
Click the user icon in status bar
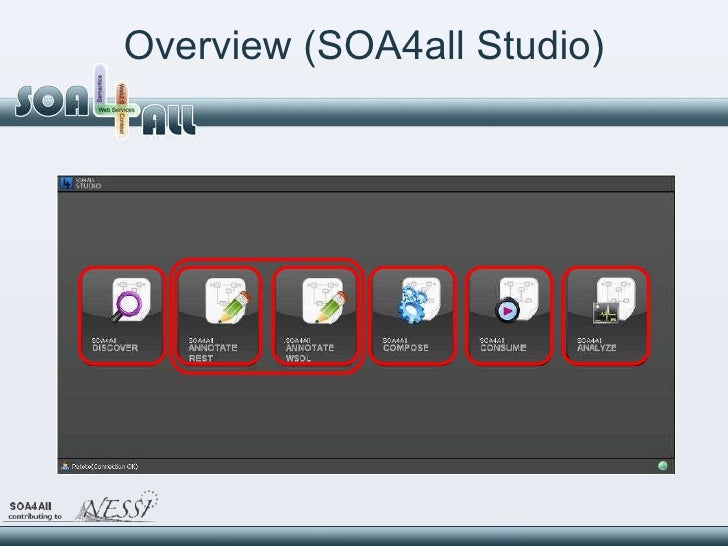65,466
